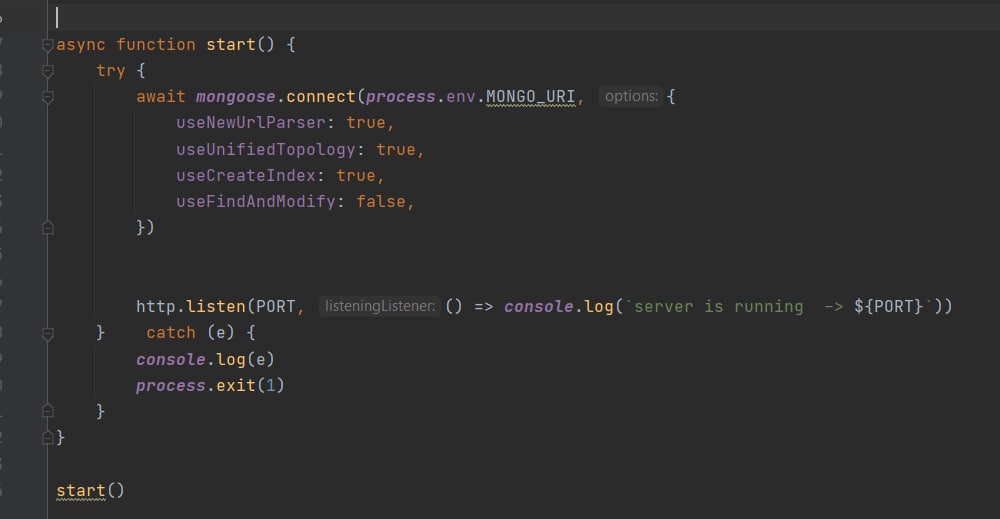Click 'useCreateIndex' option key

coord(246,175)
